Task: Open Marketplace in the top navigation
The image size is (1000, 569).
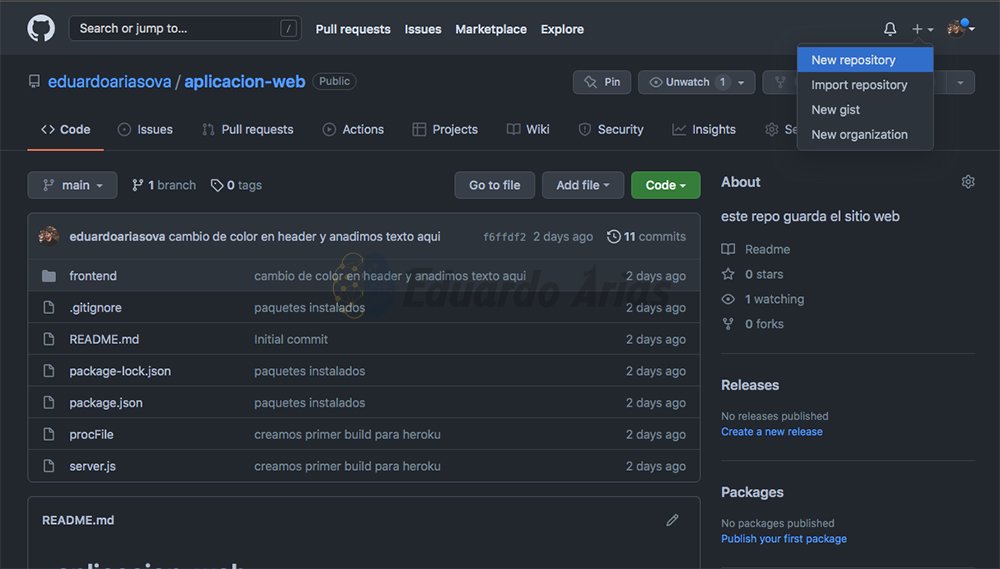Action: pos(490,29)
